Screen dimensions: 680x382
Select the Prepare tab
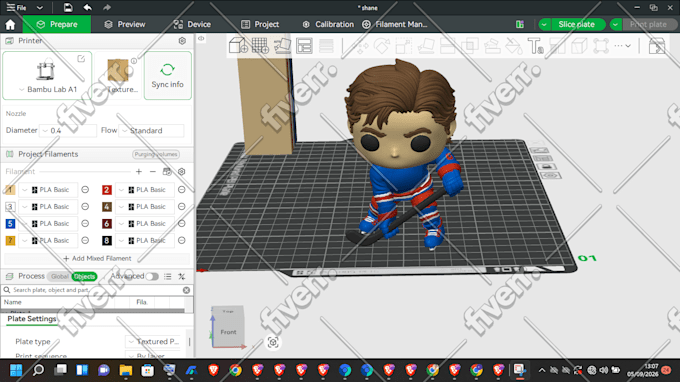[x=57, y=25]
